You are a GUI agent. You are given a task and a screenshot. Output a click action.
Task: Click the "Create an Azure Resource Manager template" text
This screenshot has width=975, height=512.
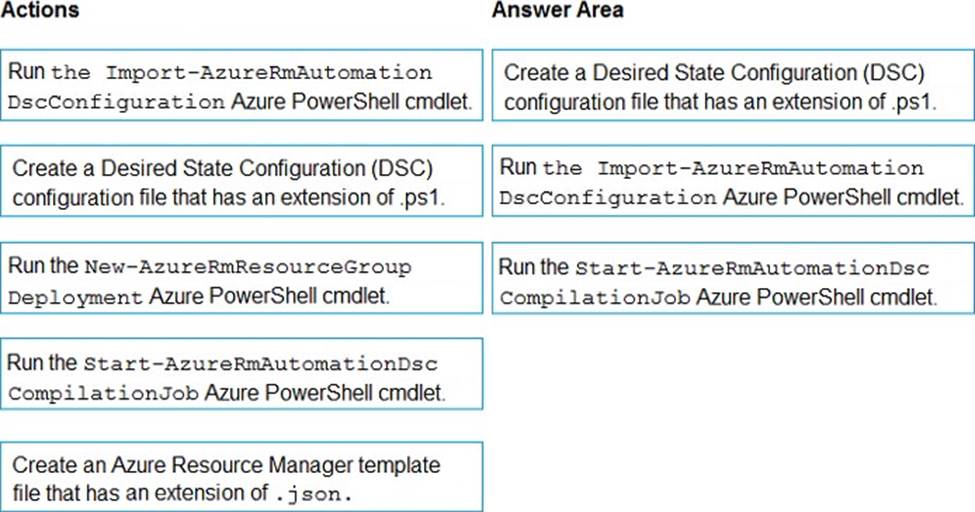click(227, 466)
